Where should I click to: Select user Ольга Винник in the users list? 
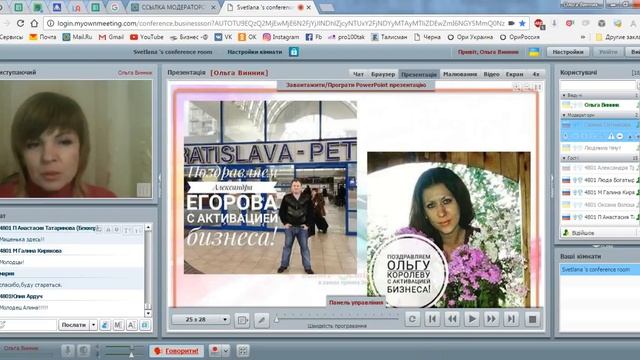(x=599, y=105)
